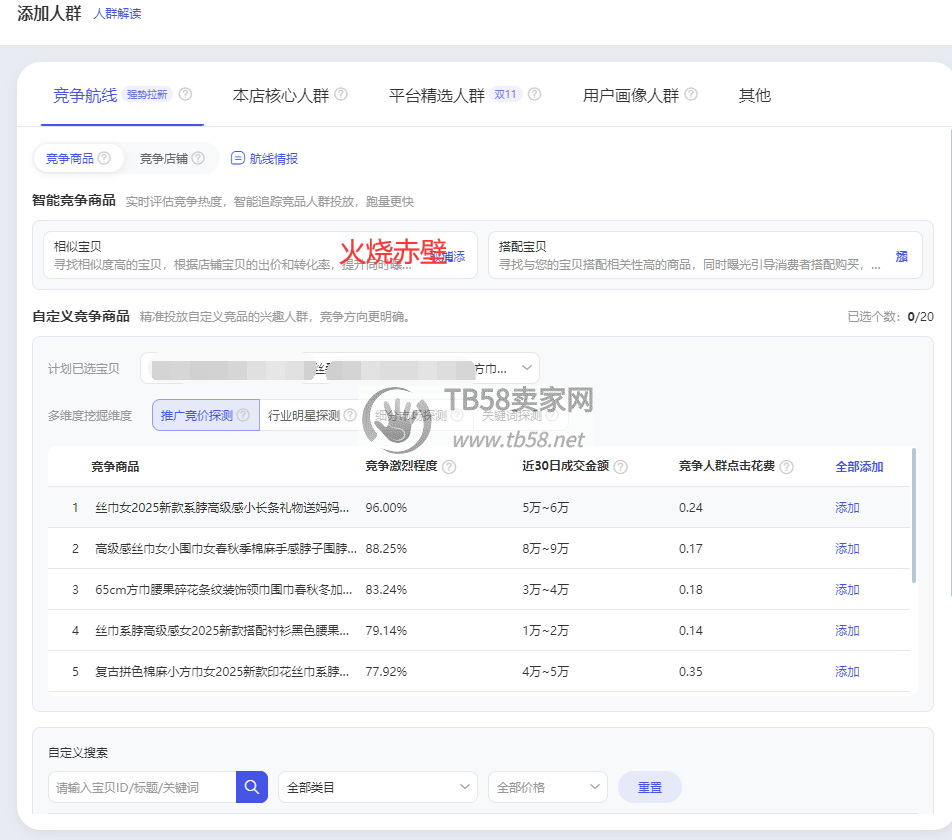
Task: Open the 全部价格 price dropdown
Action: click(x=547, y=787)
